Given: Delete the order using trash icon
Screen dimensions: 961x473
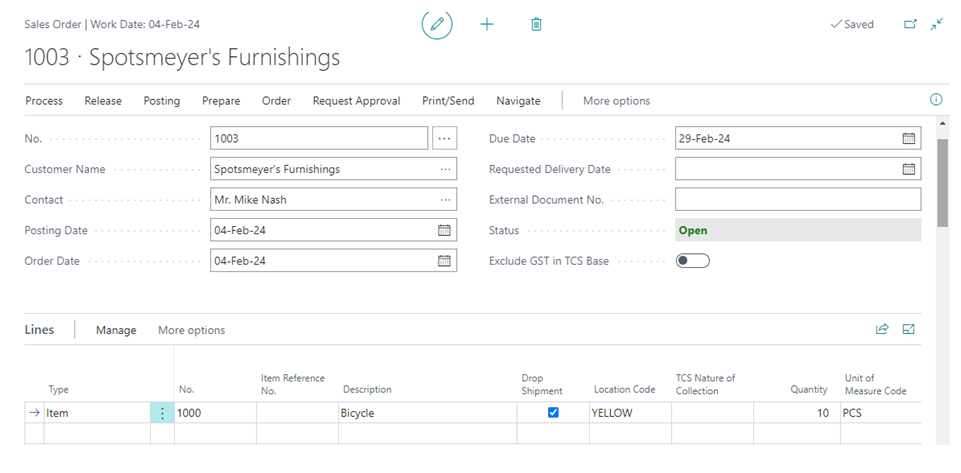Looking at the screenshot, I should click(536, 25).
